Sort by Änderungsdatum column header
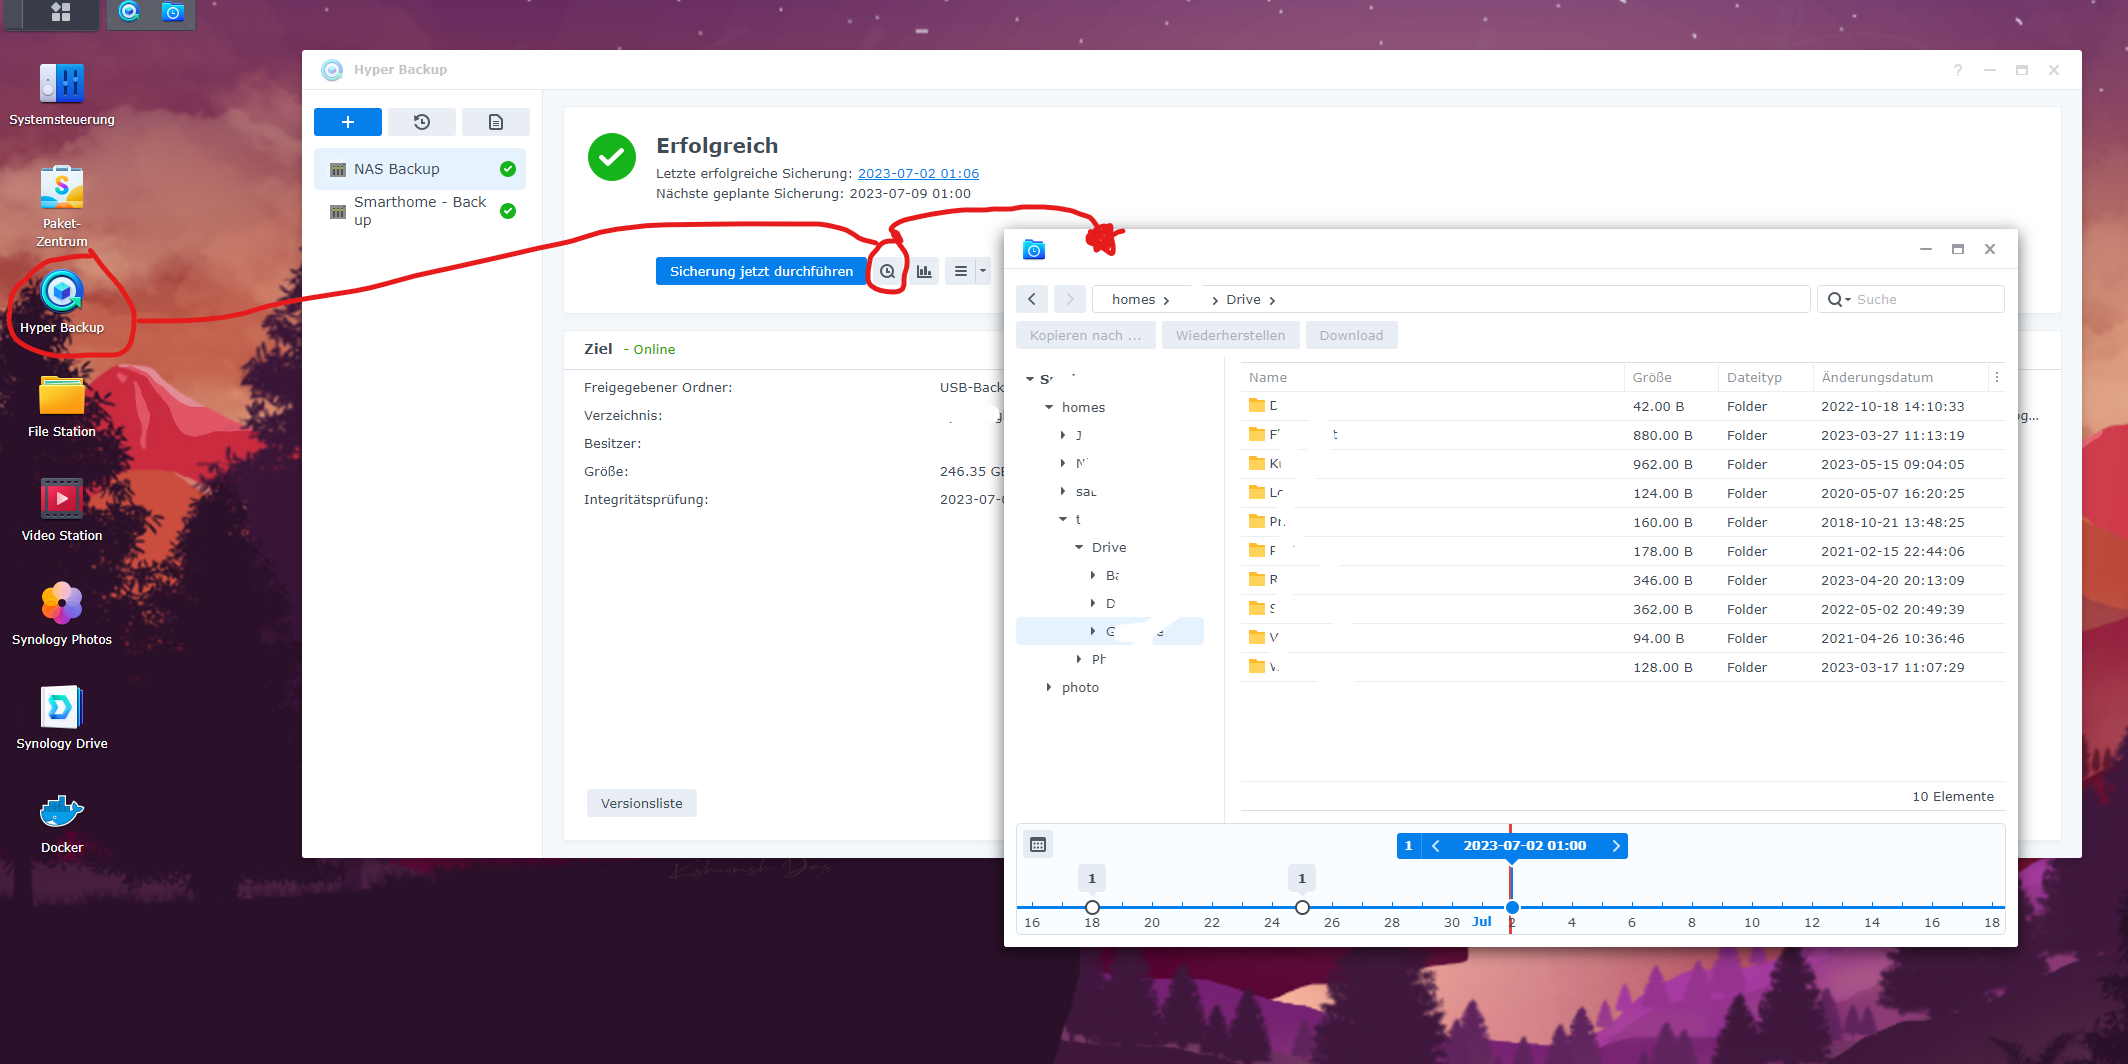Image resolution: width=2128 pixels, height=1064 pixels. (x=1901, y=377)
